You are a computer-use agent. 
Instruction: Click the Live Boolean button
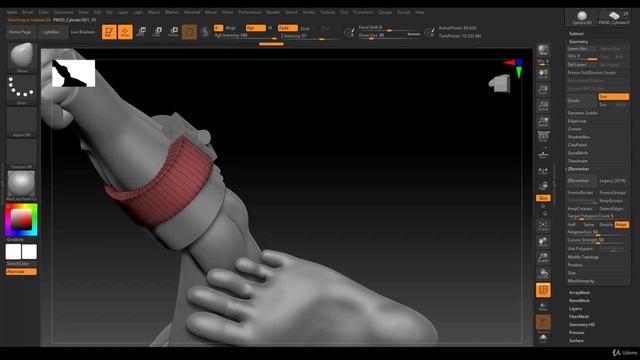(82, 32)
